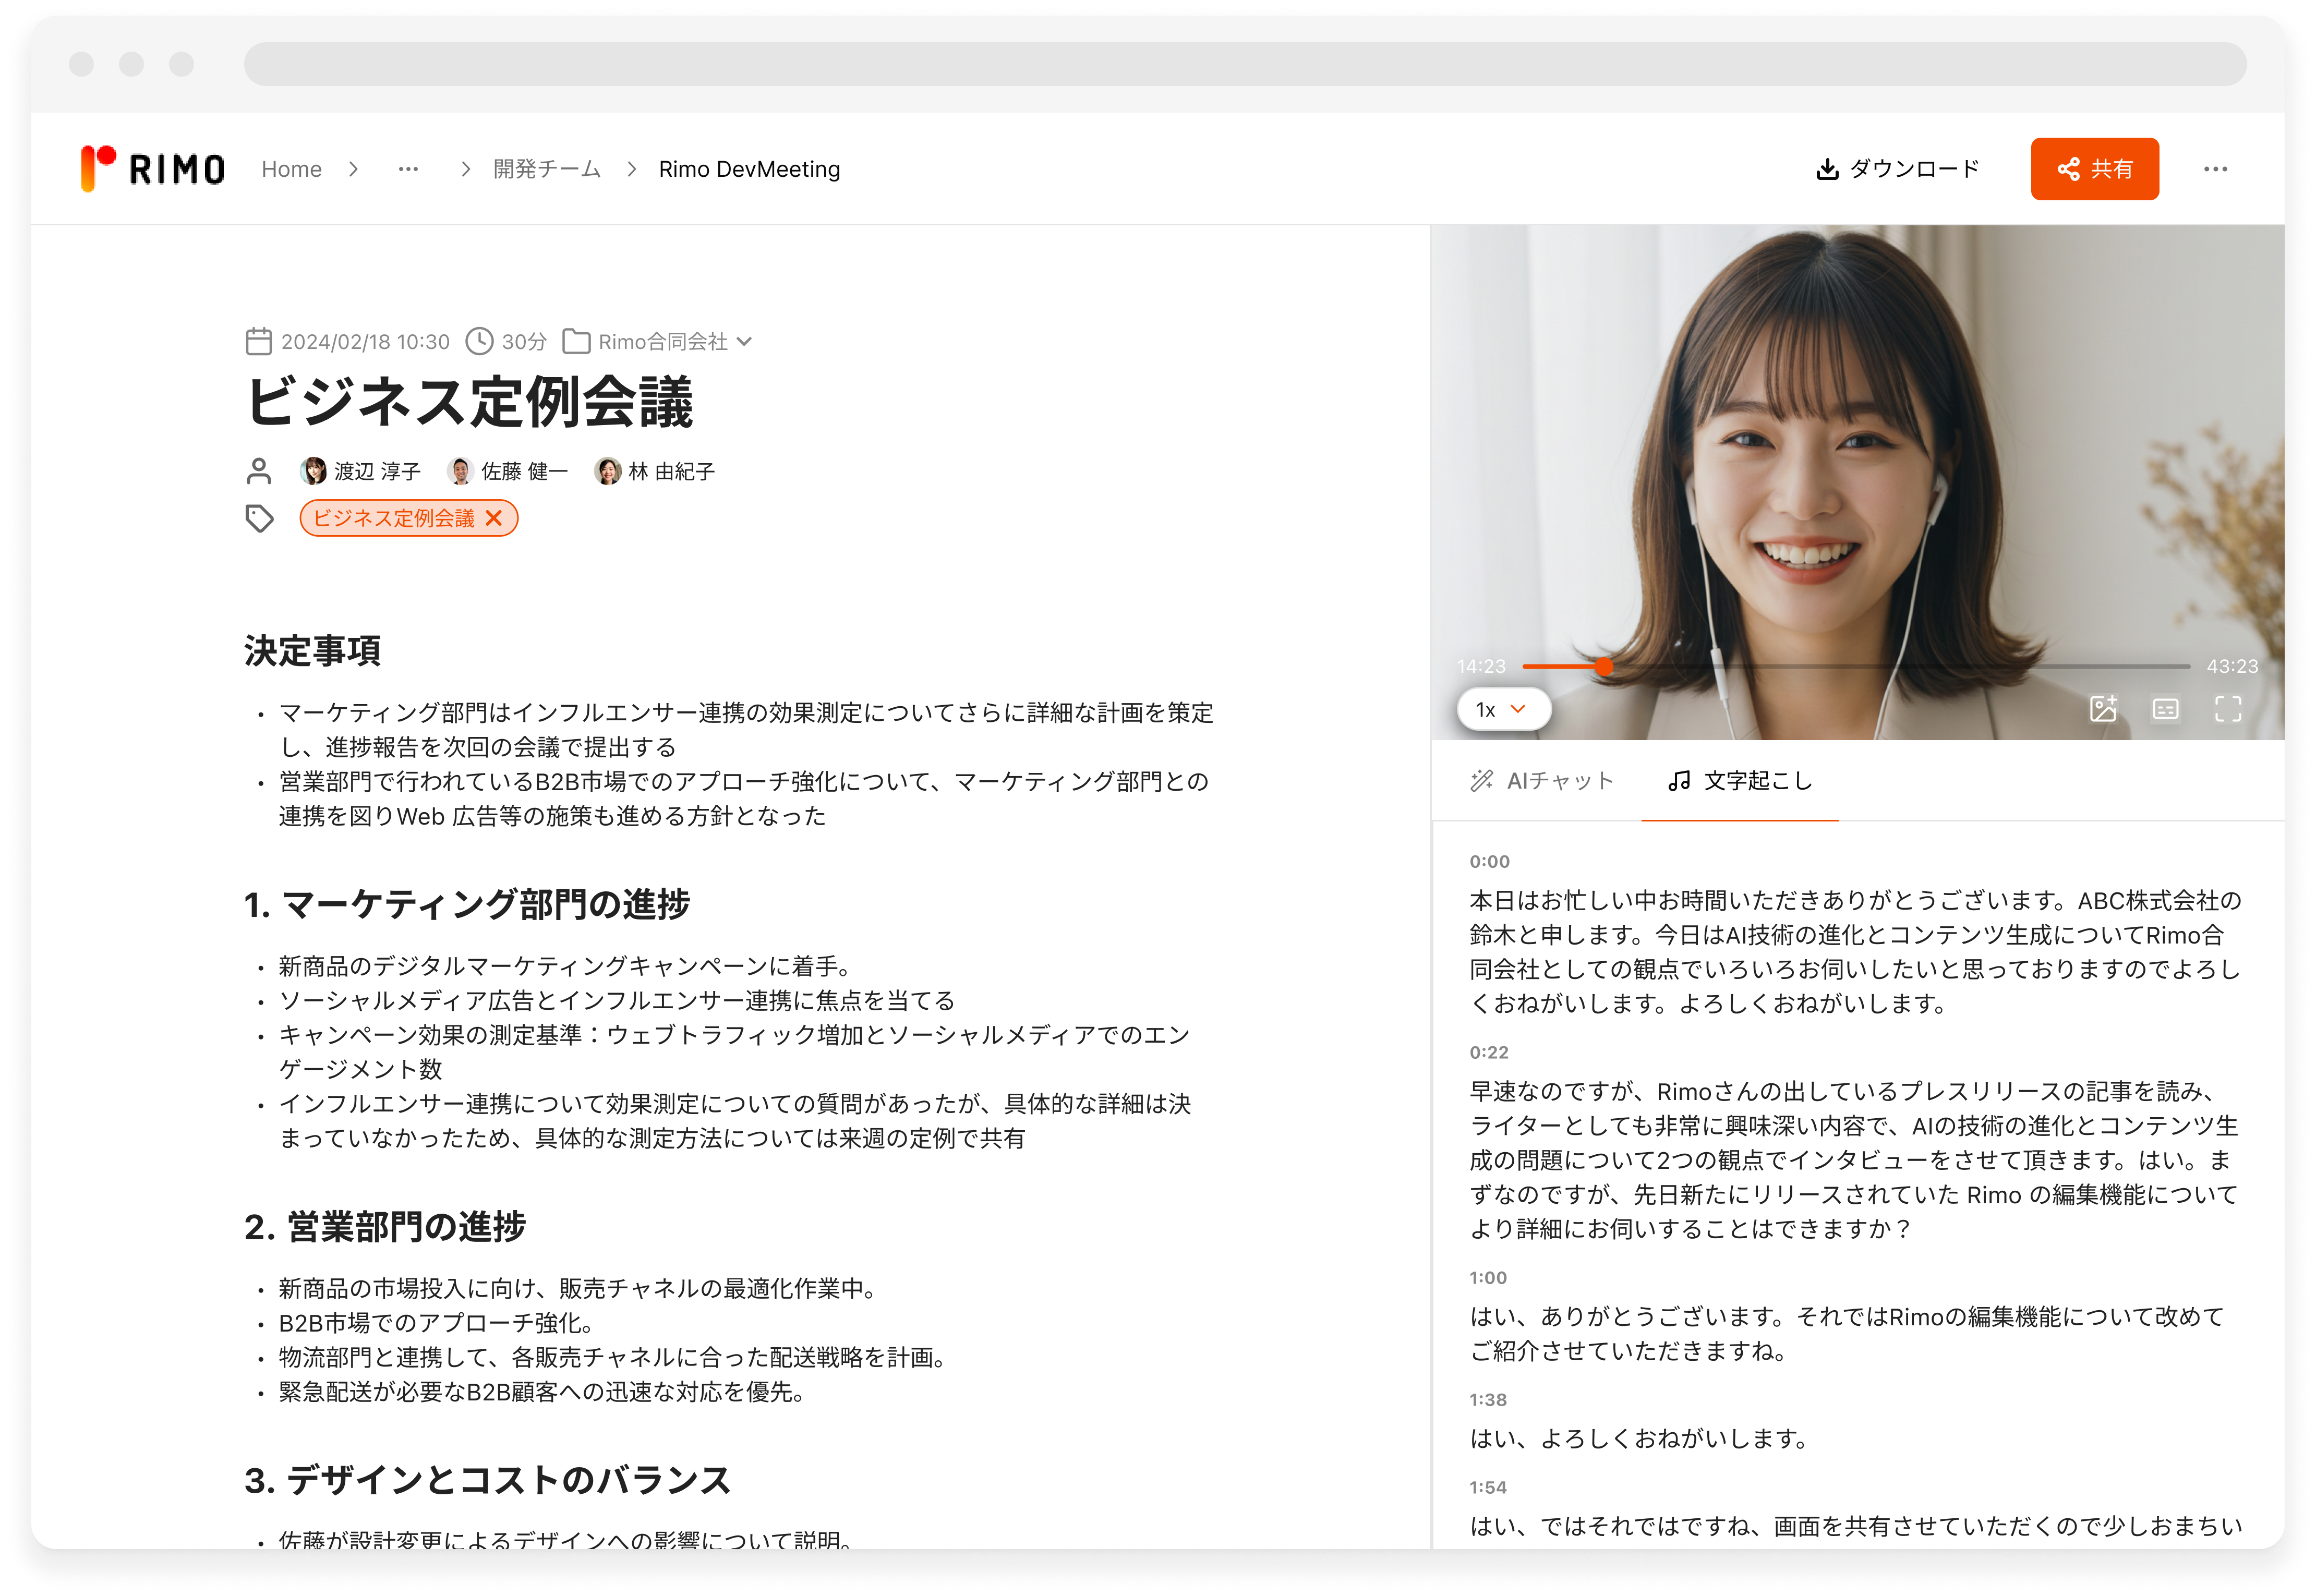Click the clock duration icon
2316x1596 pixels.
coord(480,342)
